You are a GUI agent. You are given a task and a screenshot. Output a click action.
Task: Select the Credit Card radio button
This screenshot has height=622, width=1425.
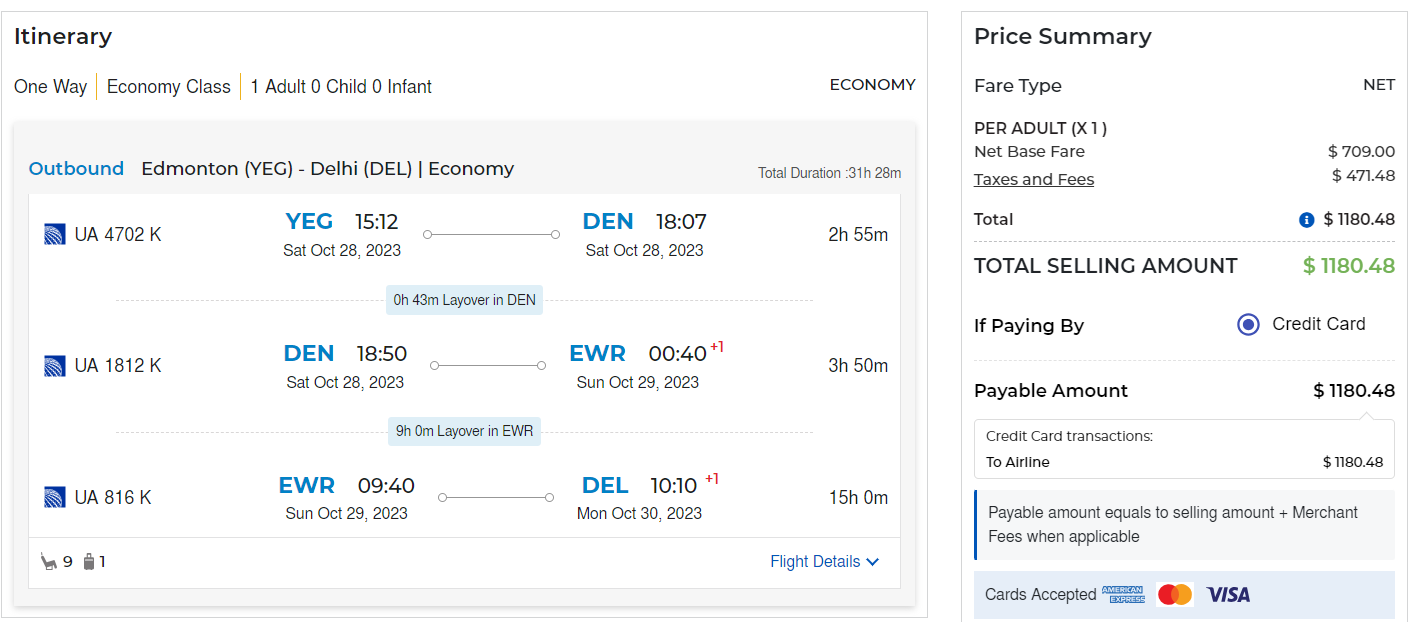(x=1248, y=324)
